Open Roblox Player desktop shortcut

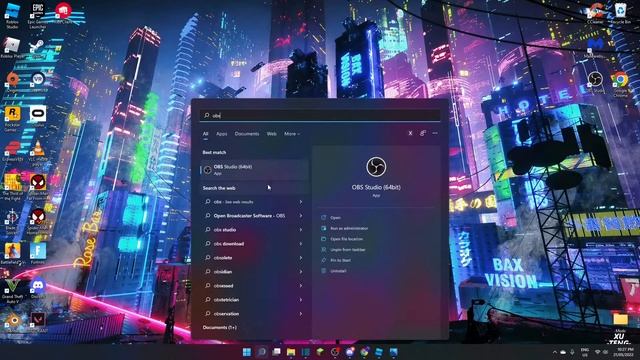(12, 48)
